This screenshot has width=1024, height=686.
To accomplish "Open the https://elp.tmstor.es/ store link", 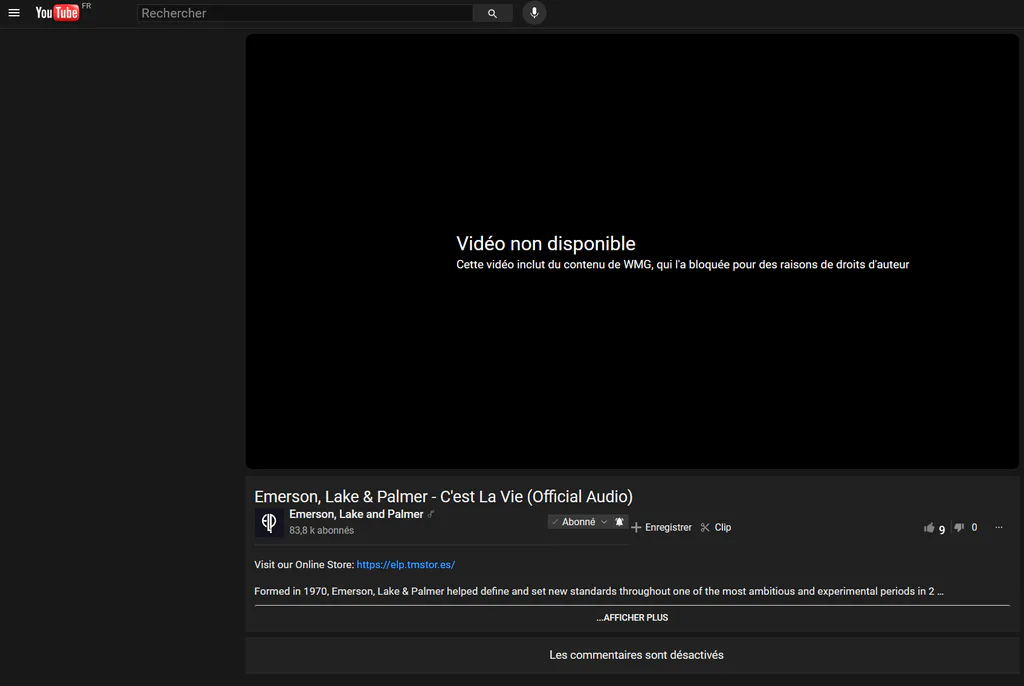I will click(406, 564).
